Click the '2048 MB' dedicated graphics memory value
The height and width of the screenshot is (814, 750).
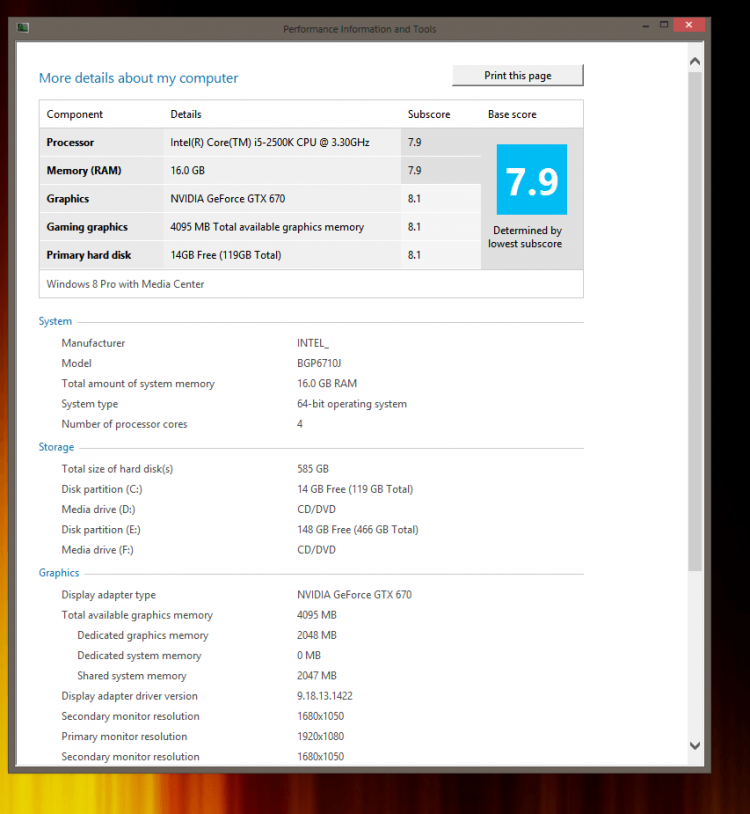click(x=317, y=635)
